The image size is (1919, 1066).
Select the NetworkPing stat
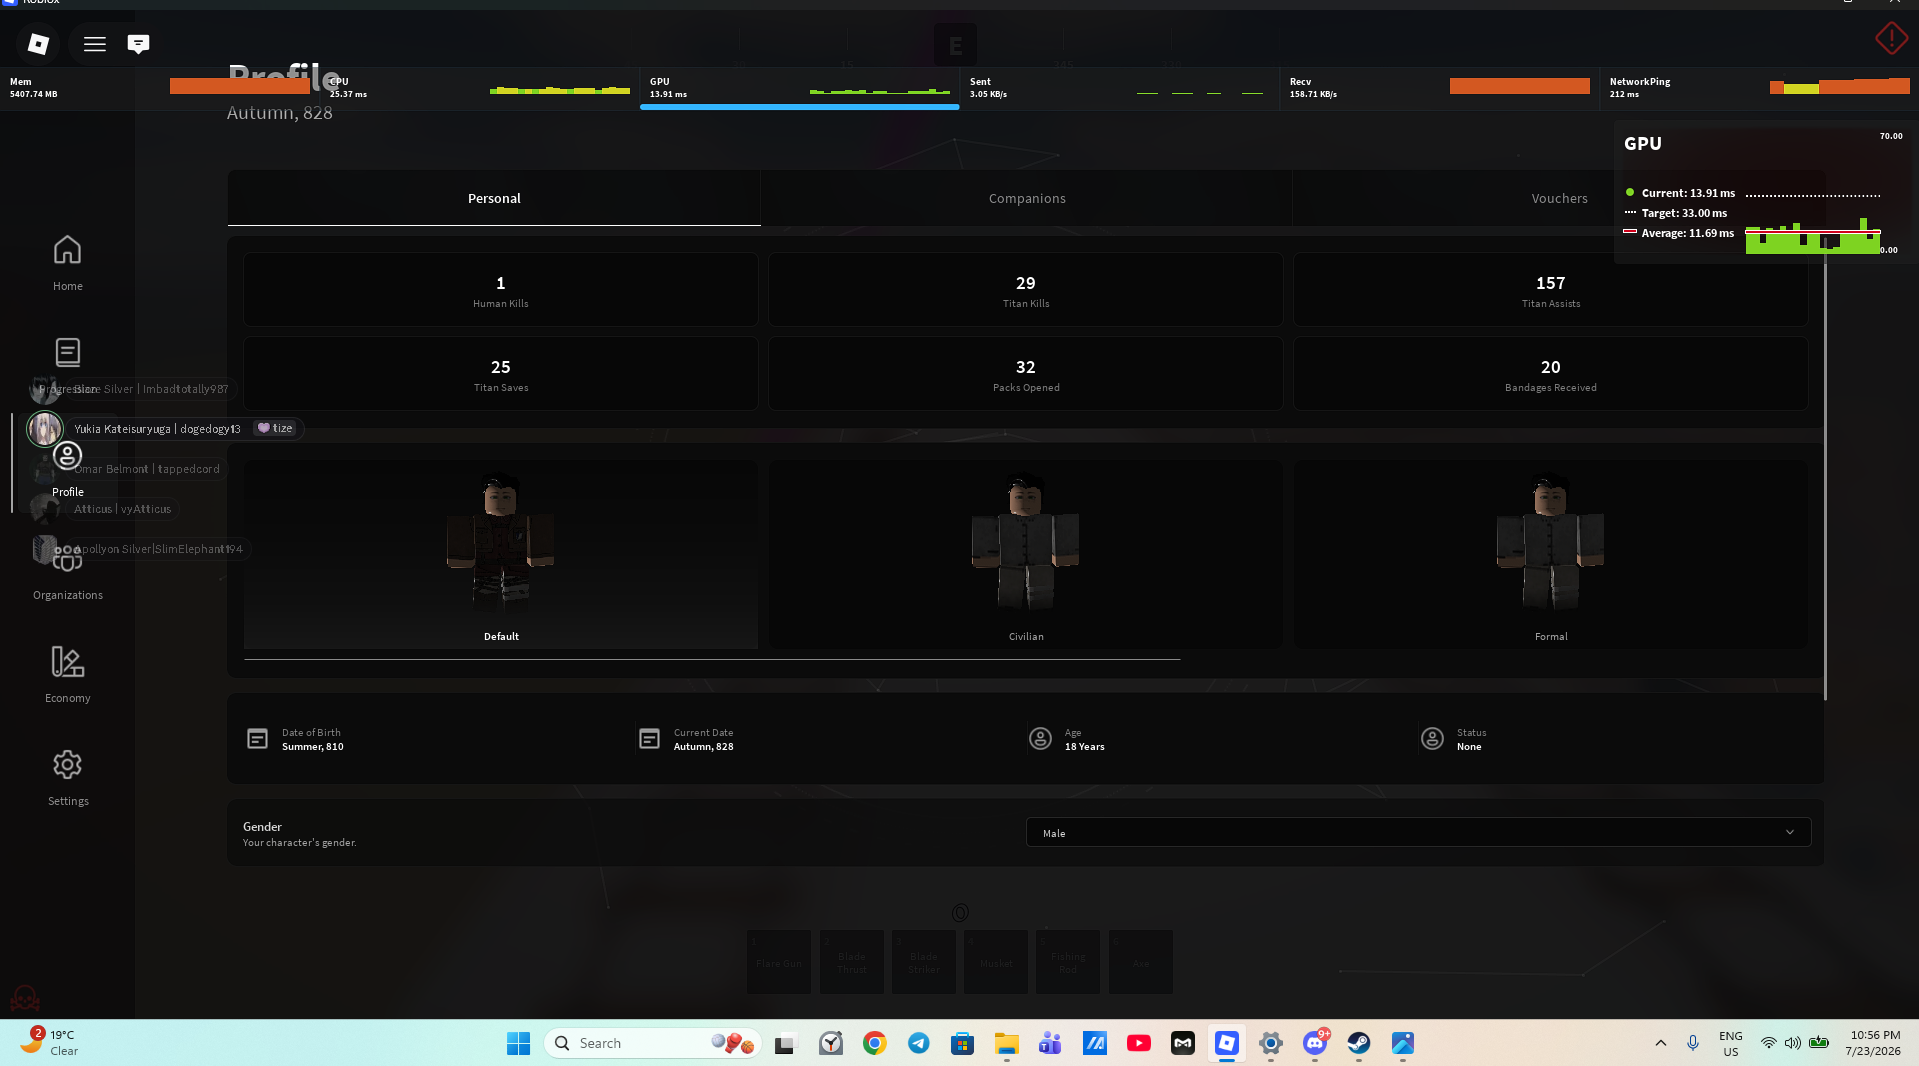(x=1760, y=88)
